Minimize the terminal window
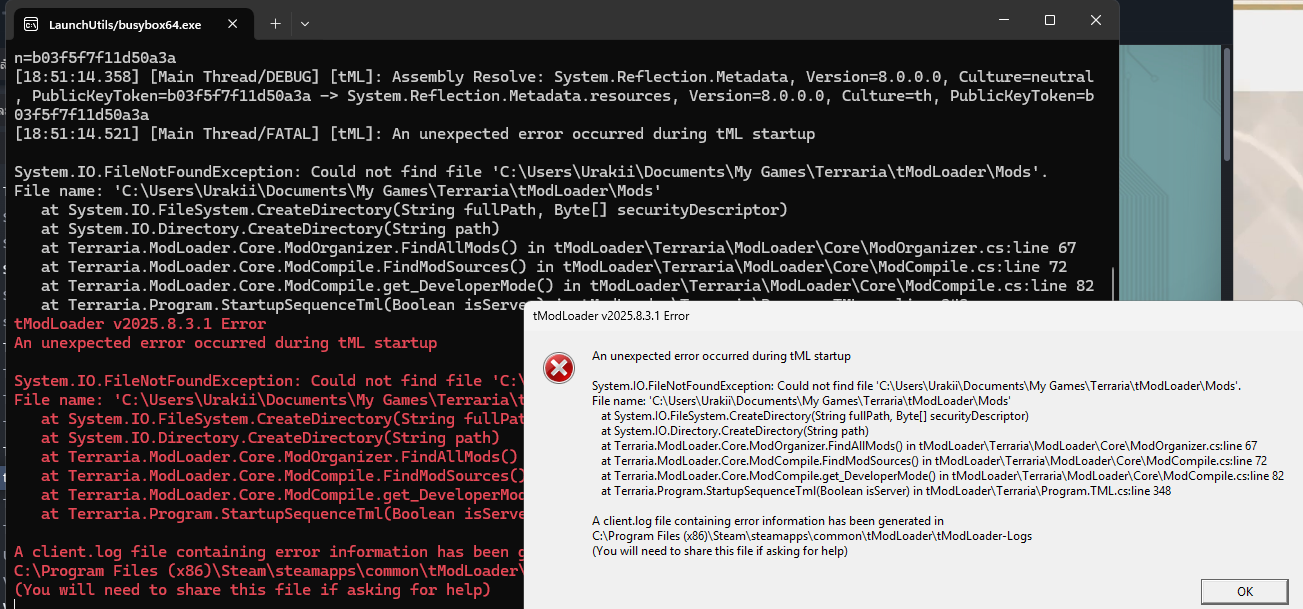The height and width of the screenshot is (609, 1303). click(1003, 20)
